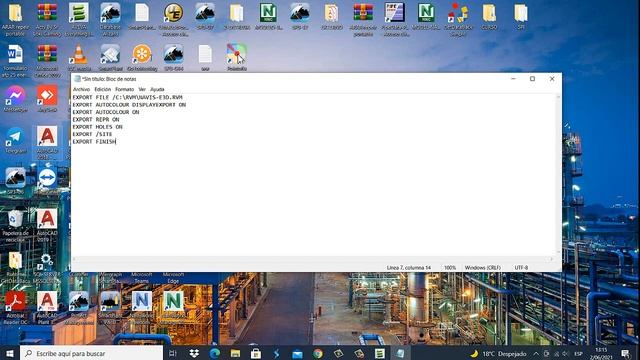The width and height of the screenshot is (640, 360).
Task: Click the UTF-8 encoding status entry
Action: point(521,268)
